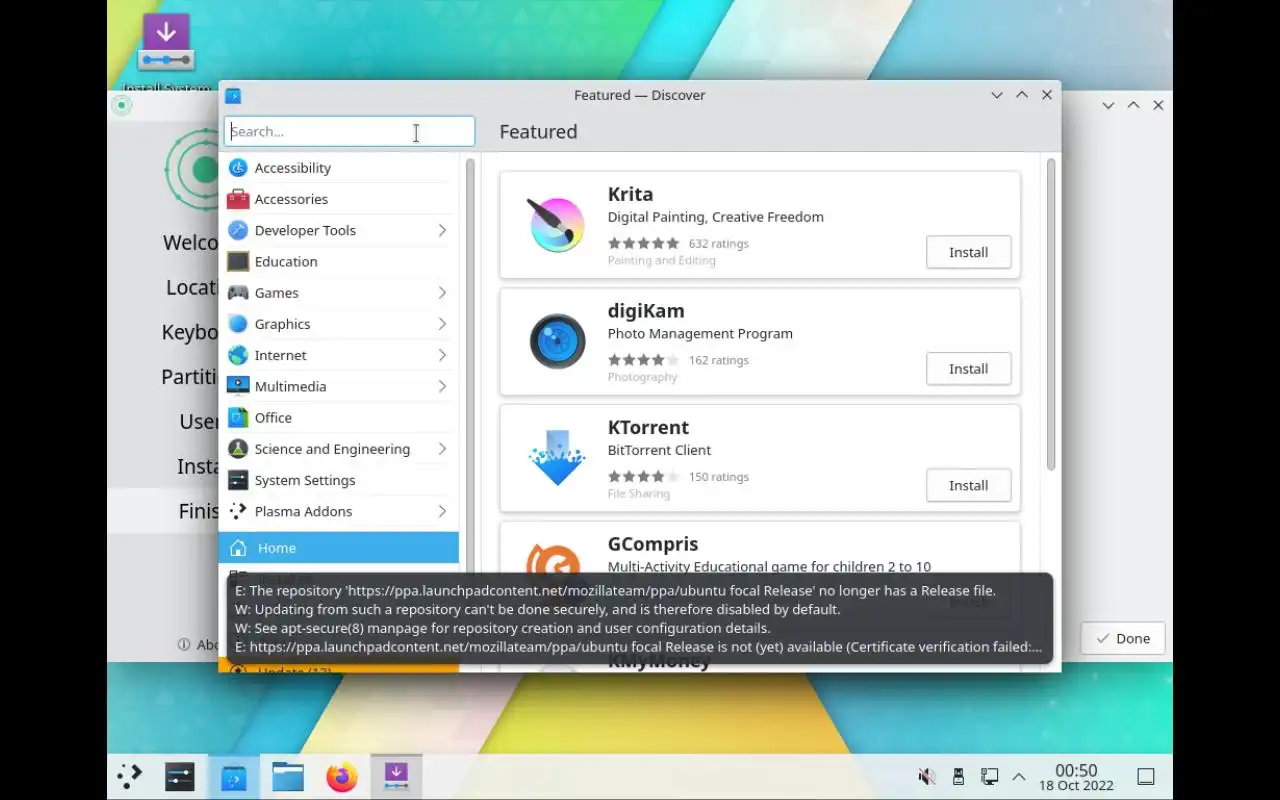Select the Home page entry
The width and height of the screenshot is (1280, 800).
click(x=339, y=548)
